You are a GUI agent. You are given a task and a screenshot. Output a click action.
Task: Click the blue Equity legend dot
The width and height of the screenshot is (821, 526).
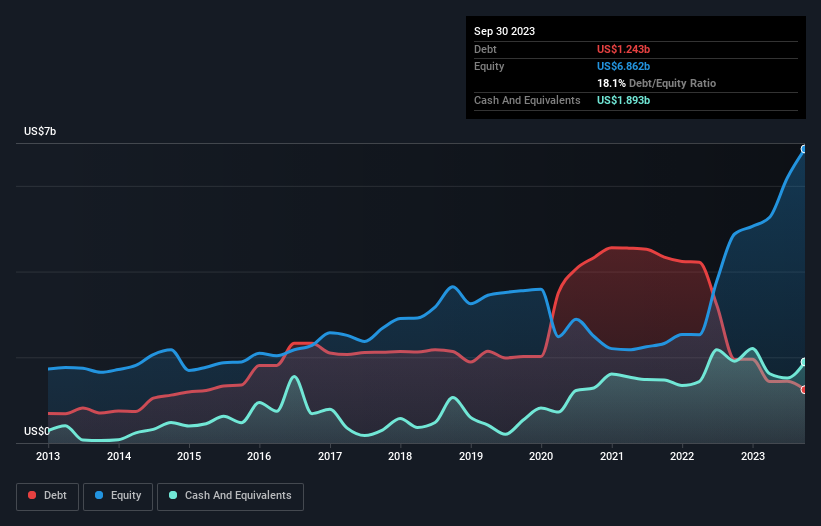99,495
